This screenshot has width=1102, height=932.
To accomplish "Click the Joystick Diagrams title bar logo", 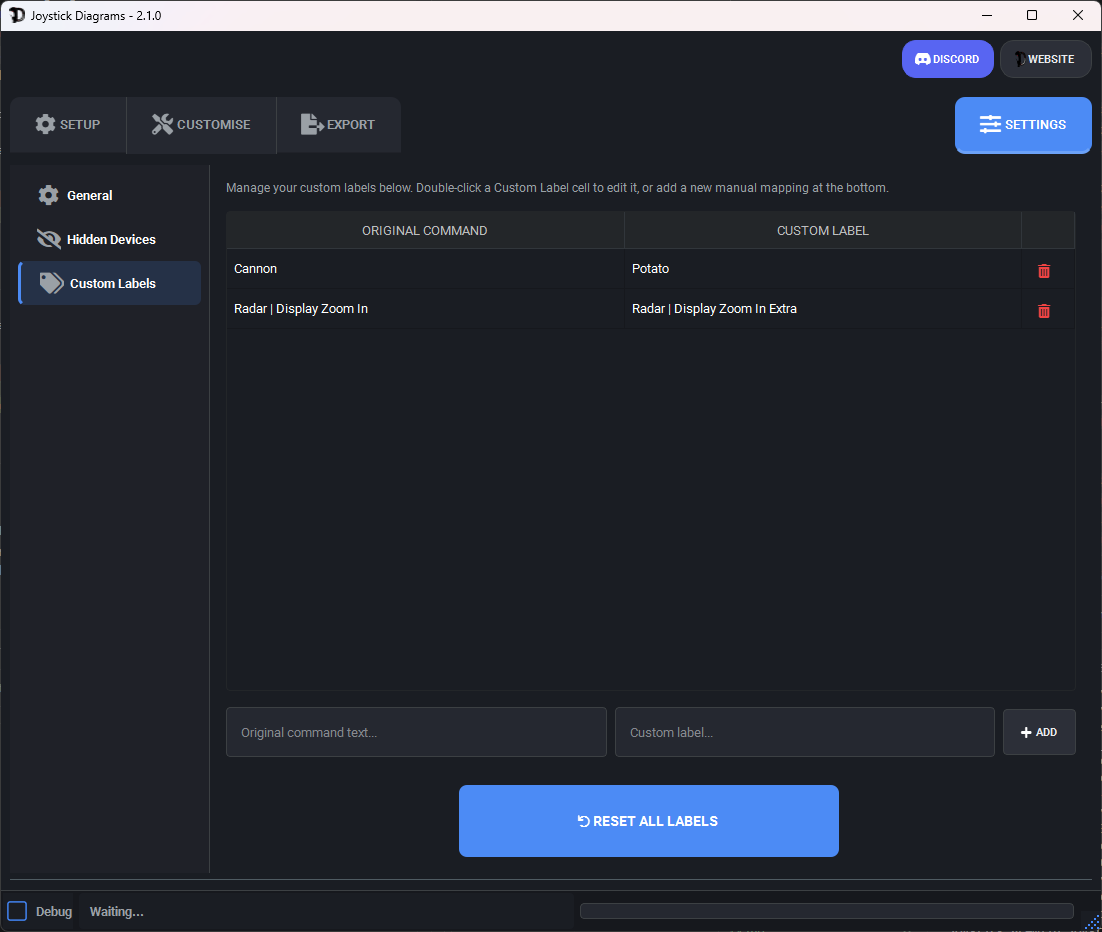I will click(17, 15).
